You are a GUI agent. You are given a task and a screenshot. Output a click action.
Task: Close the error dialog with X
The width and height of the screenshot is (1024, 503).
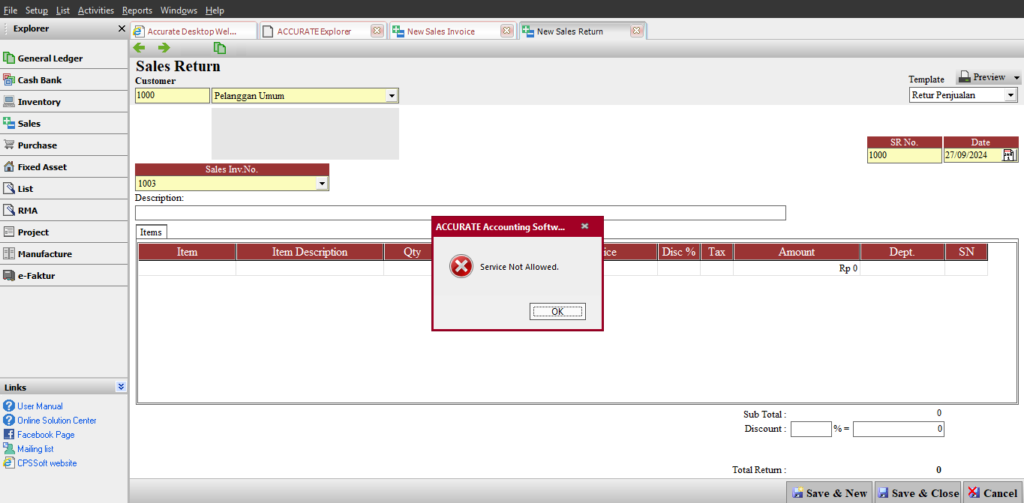584,226
